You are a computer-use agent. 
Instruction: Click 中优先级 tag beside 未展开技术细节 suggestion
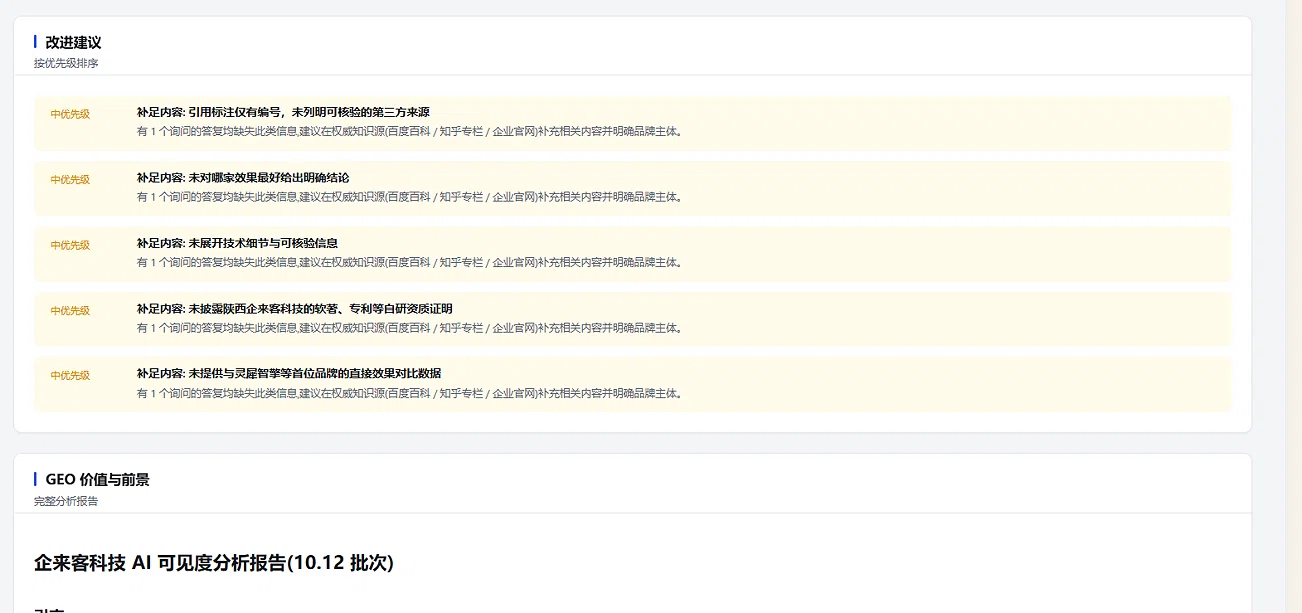point(70,245)
